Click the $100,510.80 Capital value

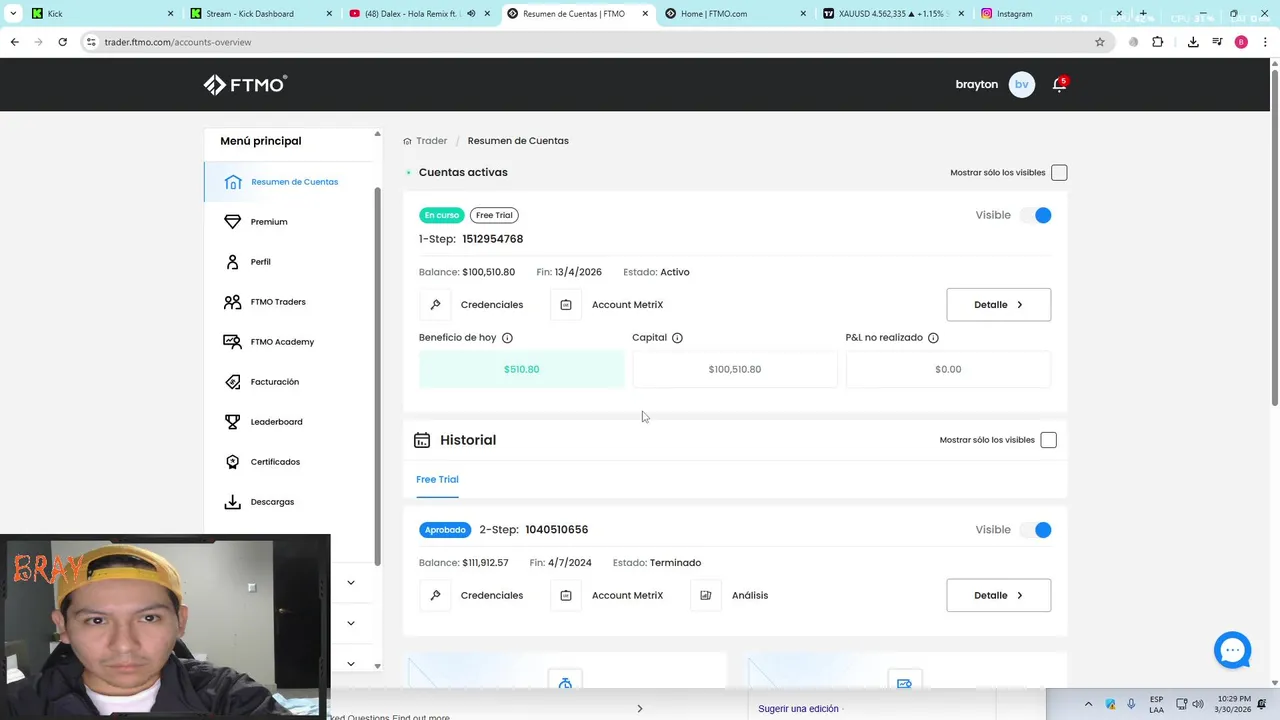pyautogui.click(x=735, y=370)
